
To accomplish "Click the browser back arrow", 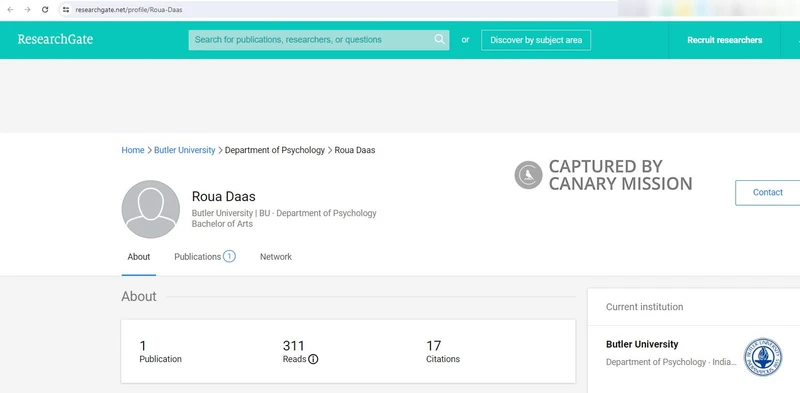I will 10,10.
